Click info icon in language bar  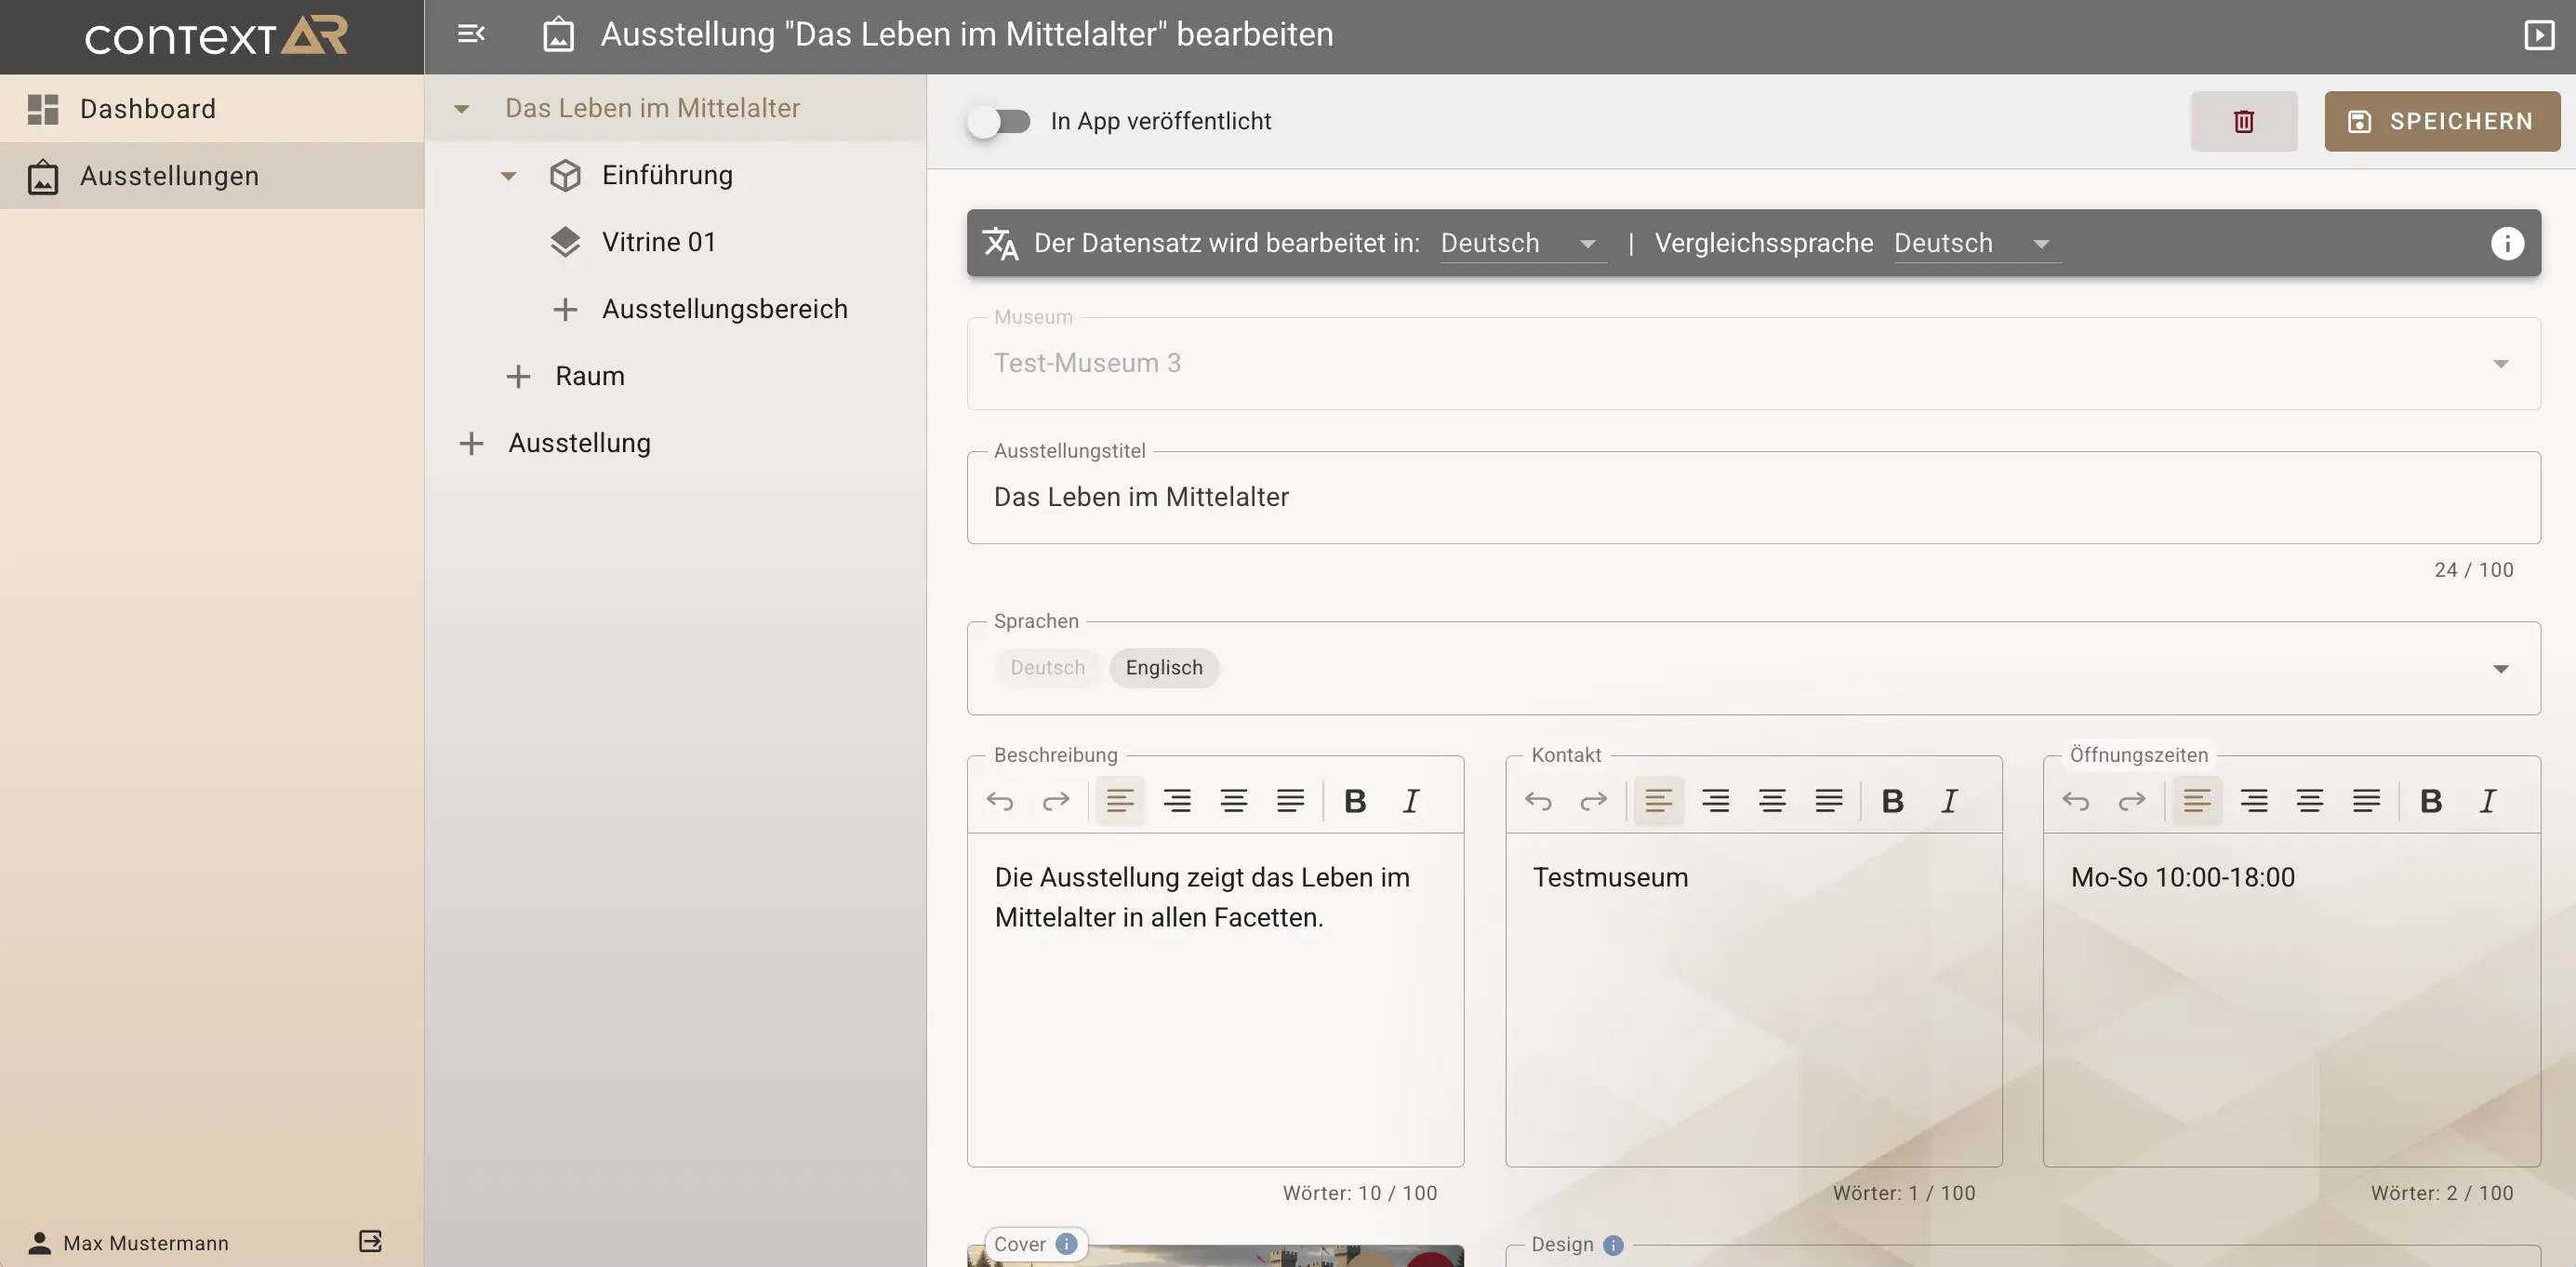[x=2506, y=243]
